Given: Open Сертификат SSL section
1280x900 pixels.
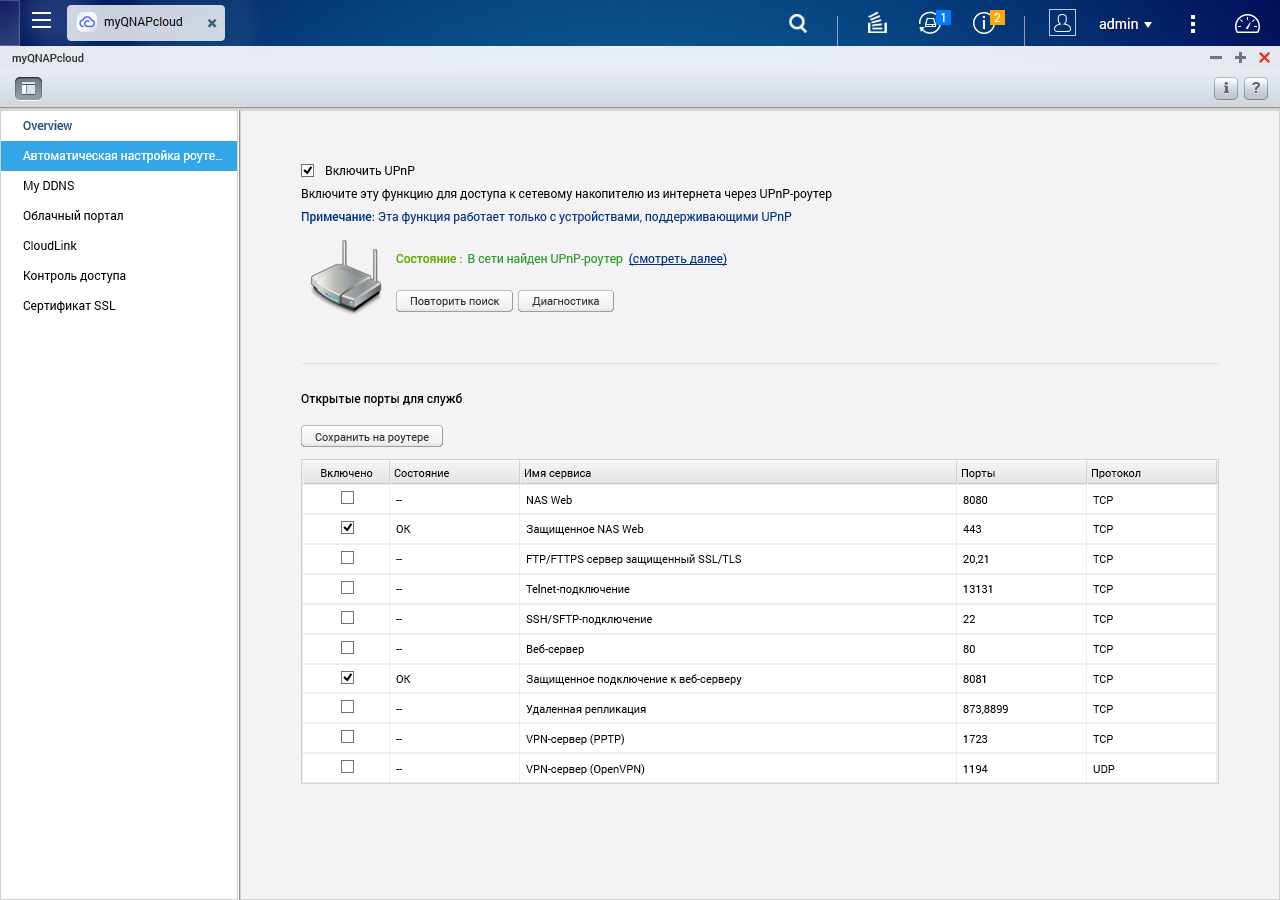Looking at the screenshot, I should [x=69, y=306].
